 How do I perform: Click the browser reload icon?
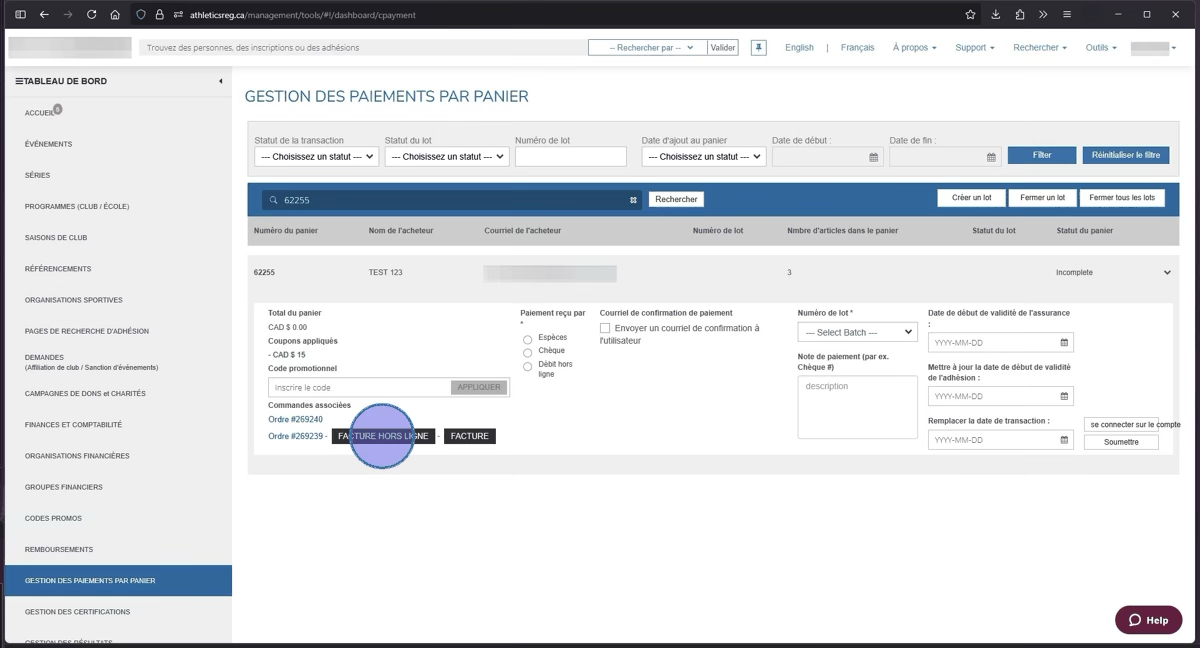pyautogui.click(x=92, y=15)
